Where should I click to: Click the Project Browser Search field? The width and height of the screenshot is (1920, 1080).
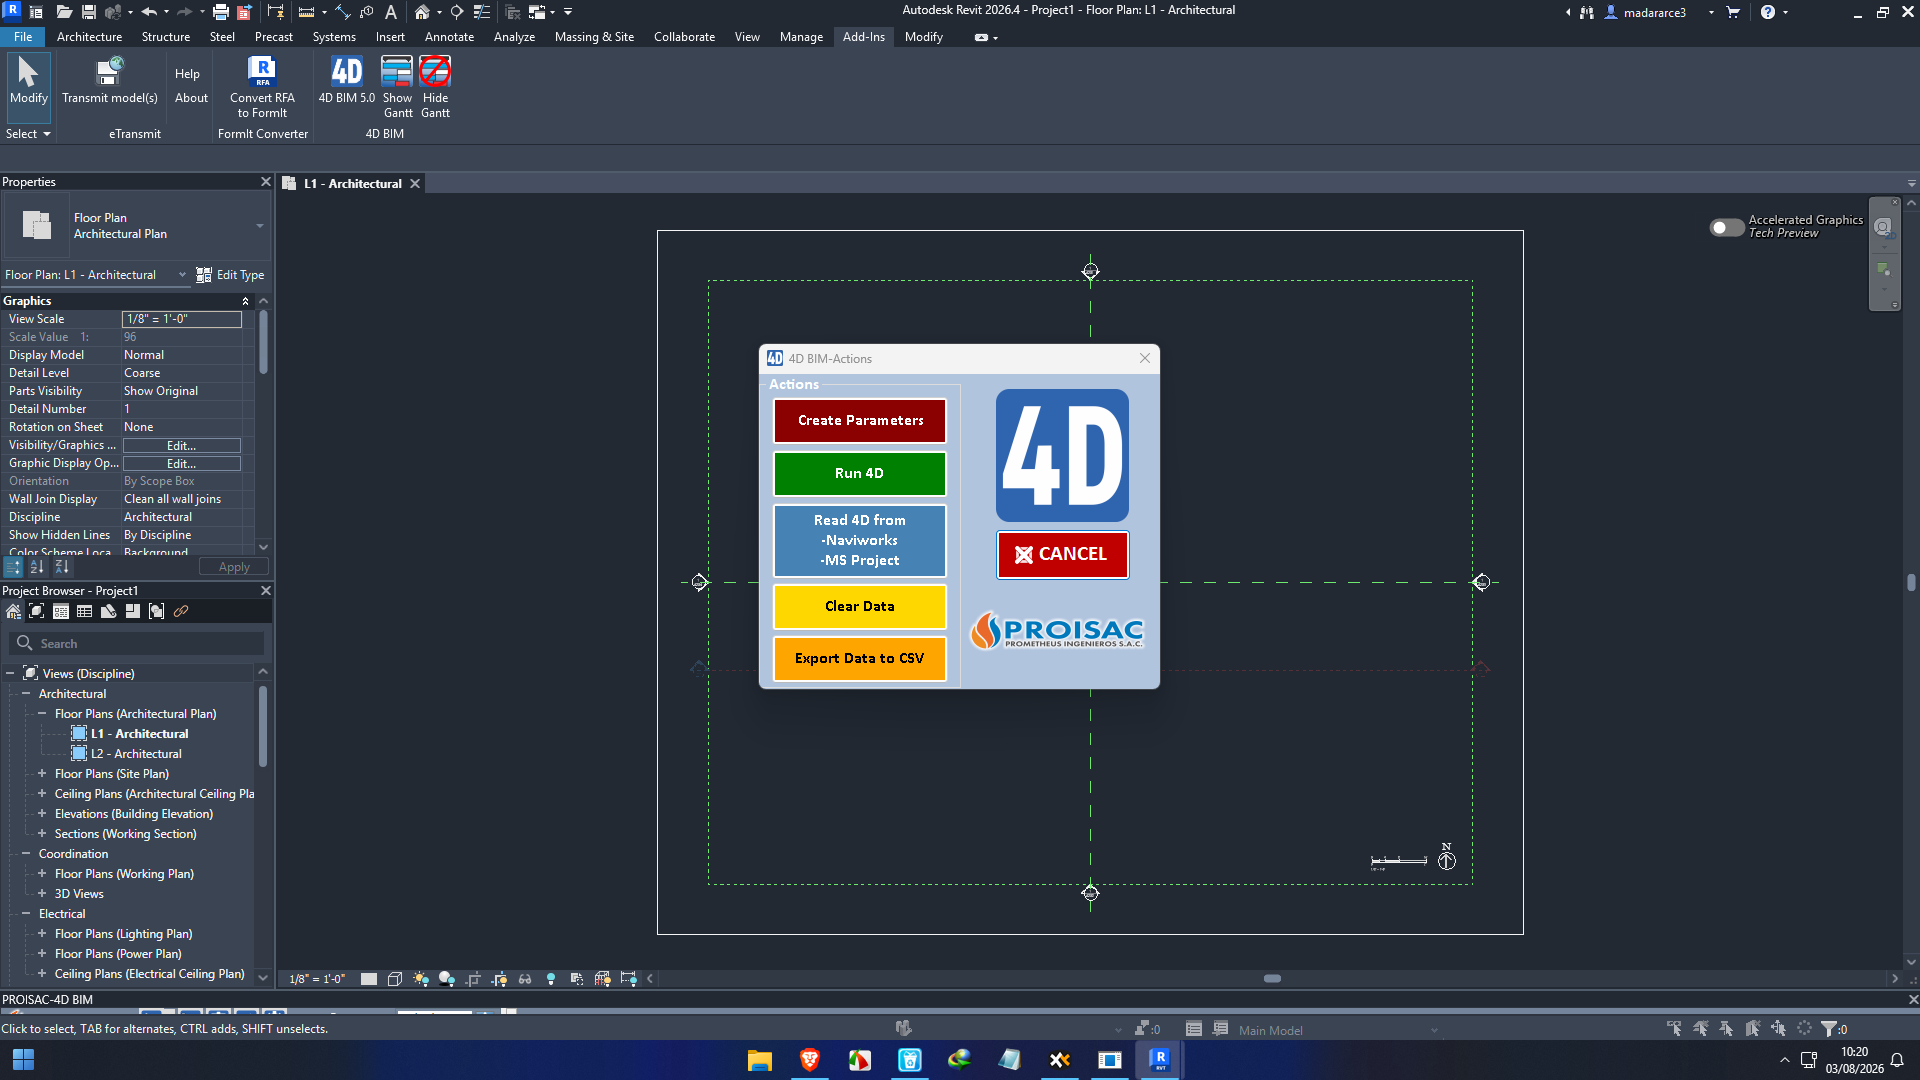tap(137, 644)
